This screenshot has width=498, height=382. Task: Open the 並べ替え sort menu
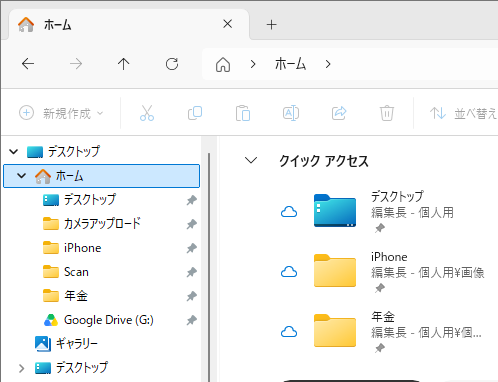click(x=463, y=113)
